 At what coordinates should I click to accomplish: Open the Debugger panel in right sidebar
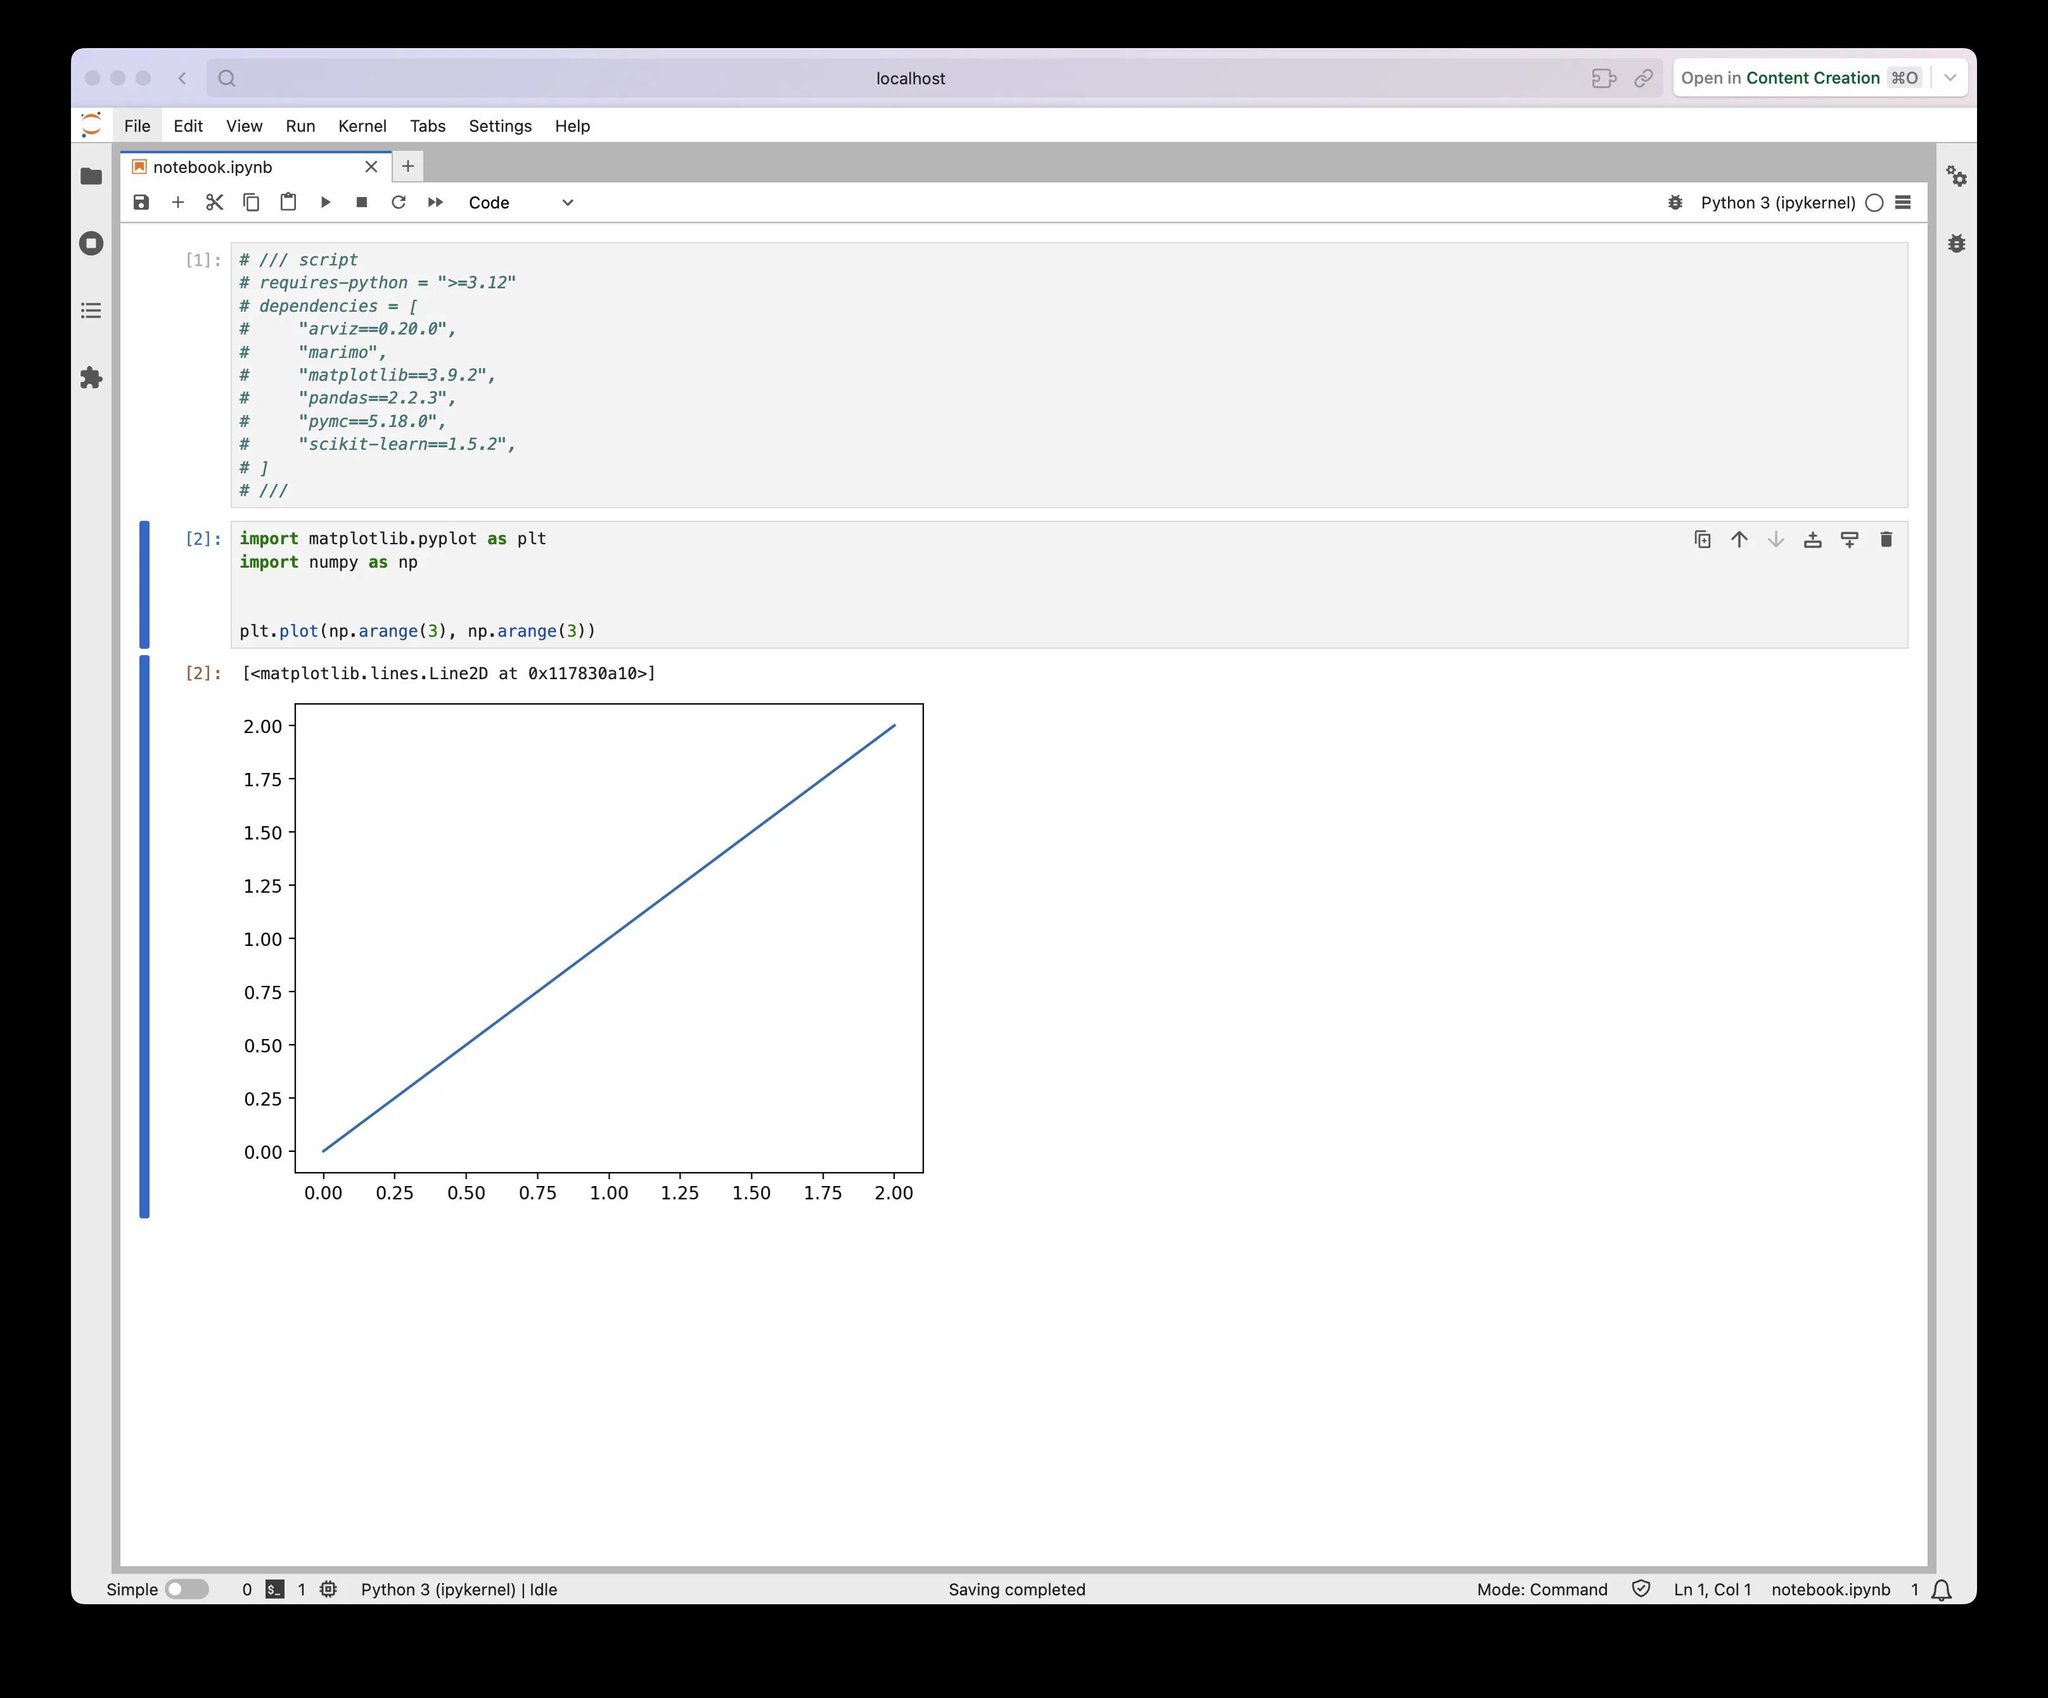(1956, 243)
